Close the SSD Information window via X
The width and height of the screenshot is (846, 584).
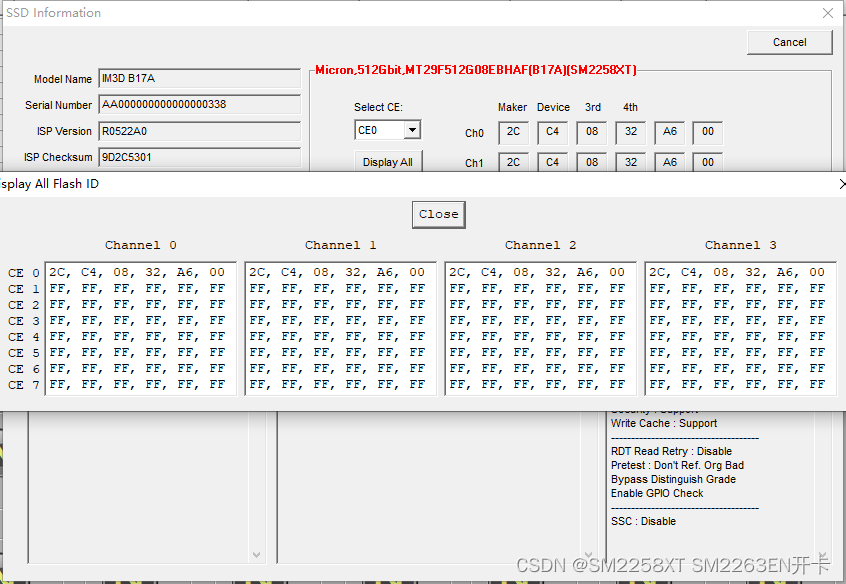[x=828, y=13]
